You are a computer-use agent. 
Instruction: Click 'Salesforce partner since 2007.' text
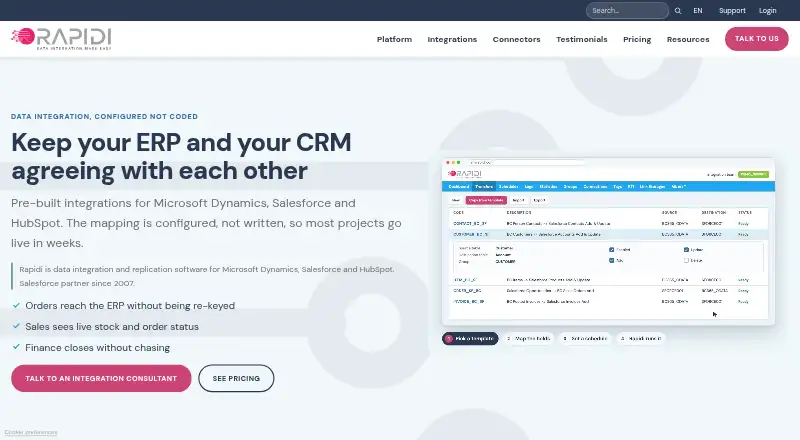pos(77,283)
